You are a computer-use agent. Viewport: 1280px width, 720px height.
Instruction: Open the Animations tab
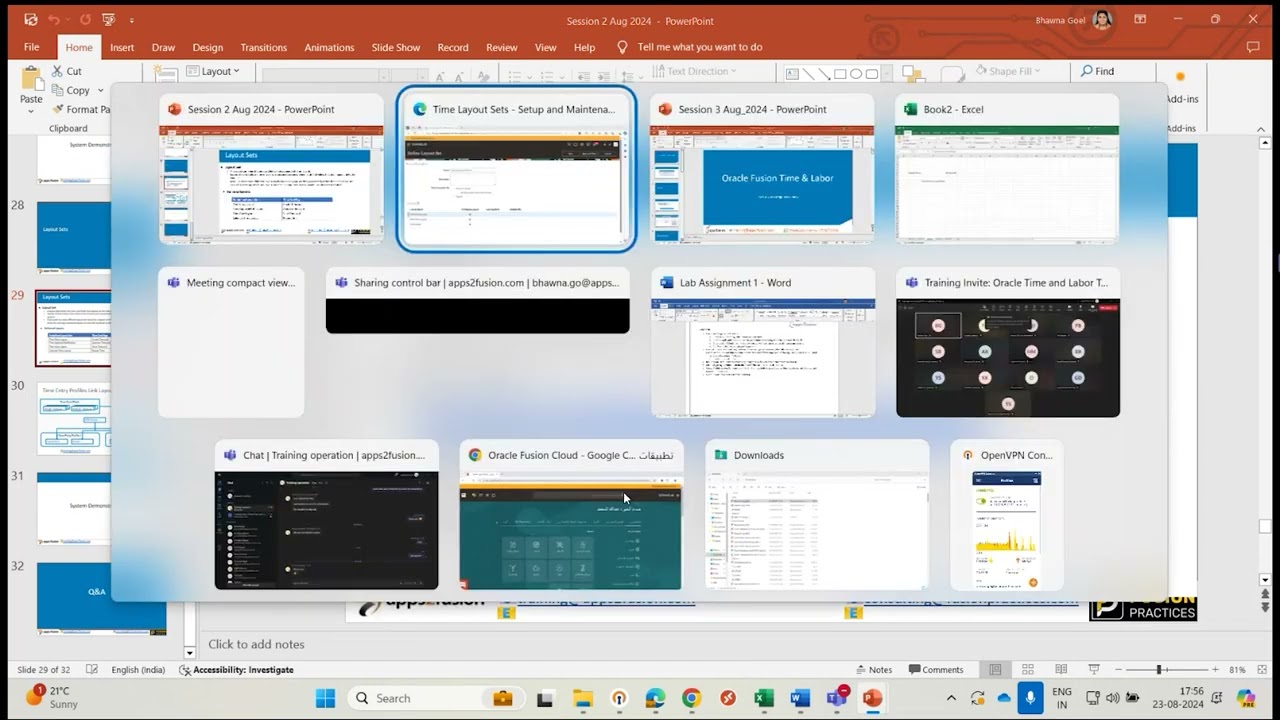click(x=329, y=47)
